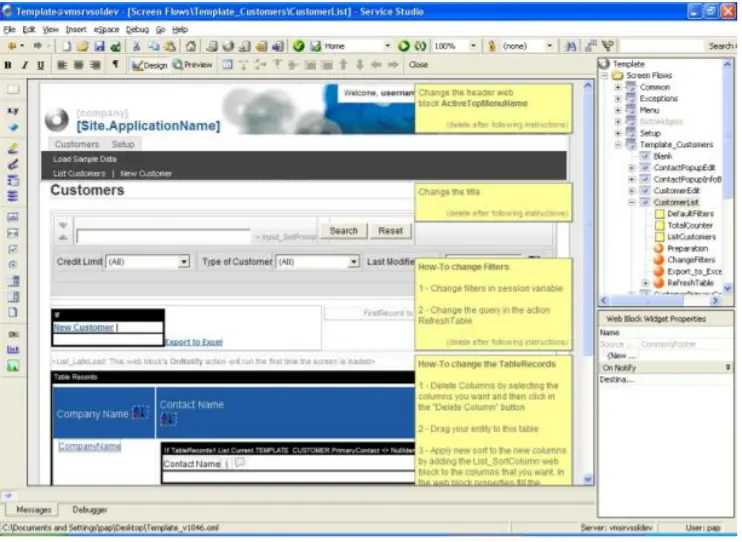The width and height of the screenshot is (742, 542).
Task: Click the green publish/verify check icon
Action: click(x=298, y=46)
